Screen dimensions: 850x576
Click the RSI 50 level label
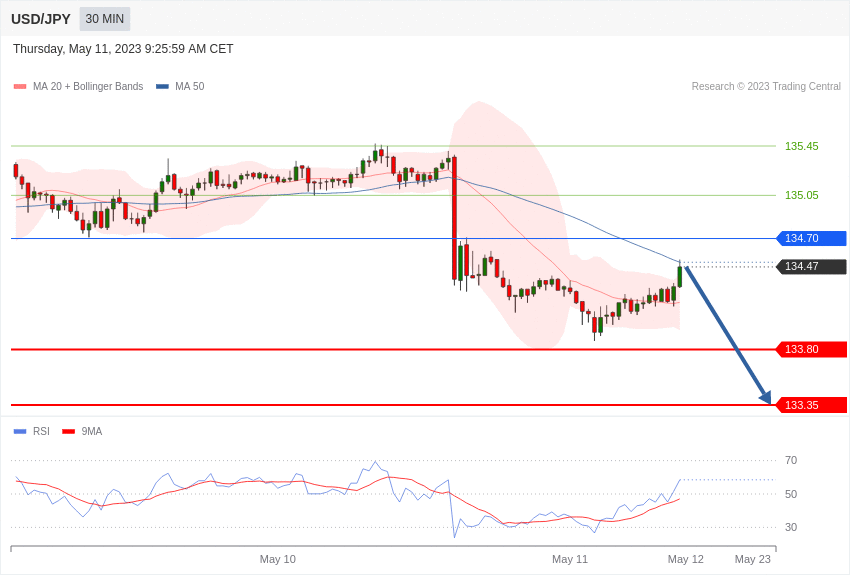pyautogui.click(x=791, y=494)
